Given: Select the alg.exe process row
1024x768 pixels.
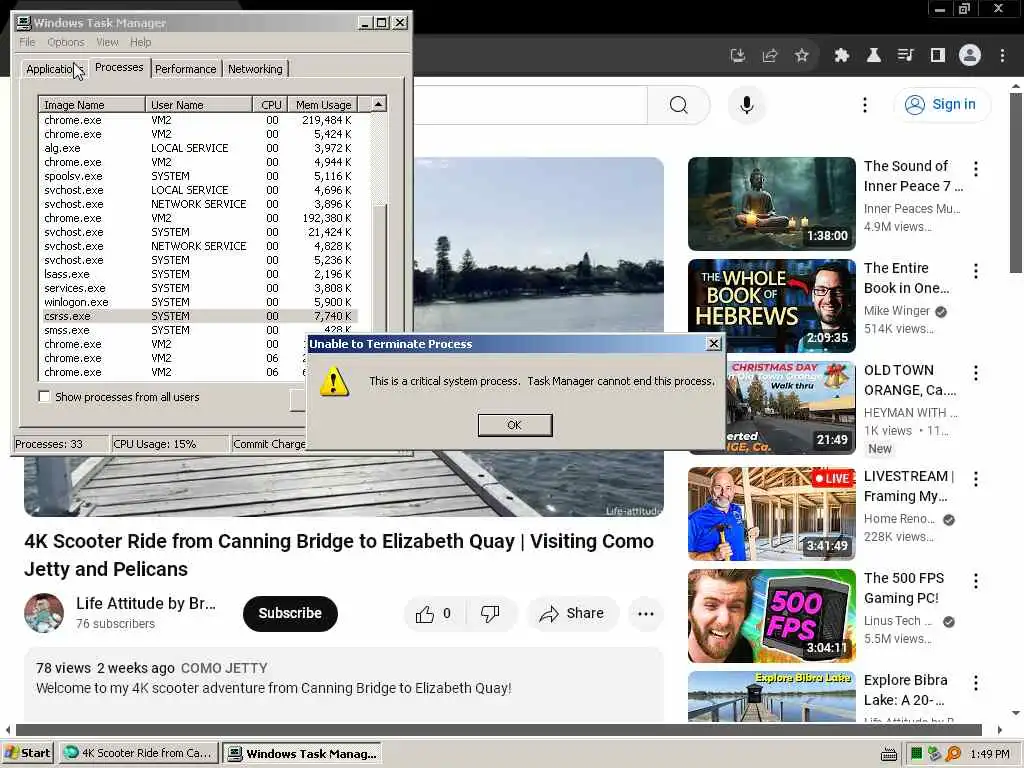Looking at the screenshot, I should [x=199, y=148].
